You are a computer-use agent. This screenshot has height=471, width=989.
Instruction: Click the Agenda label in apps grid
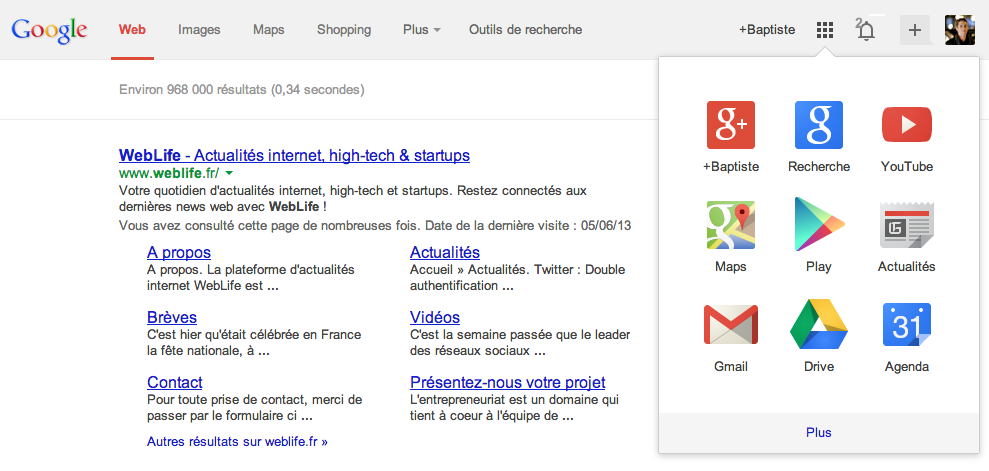[906, 367]
